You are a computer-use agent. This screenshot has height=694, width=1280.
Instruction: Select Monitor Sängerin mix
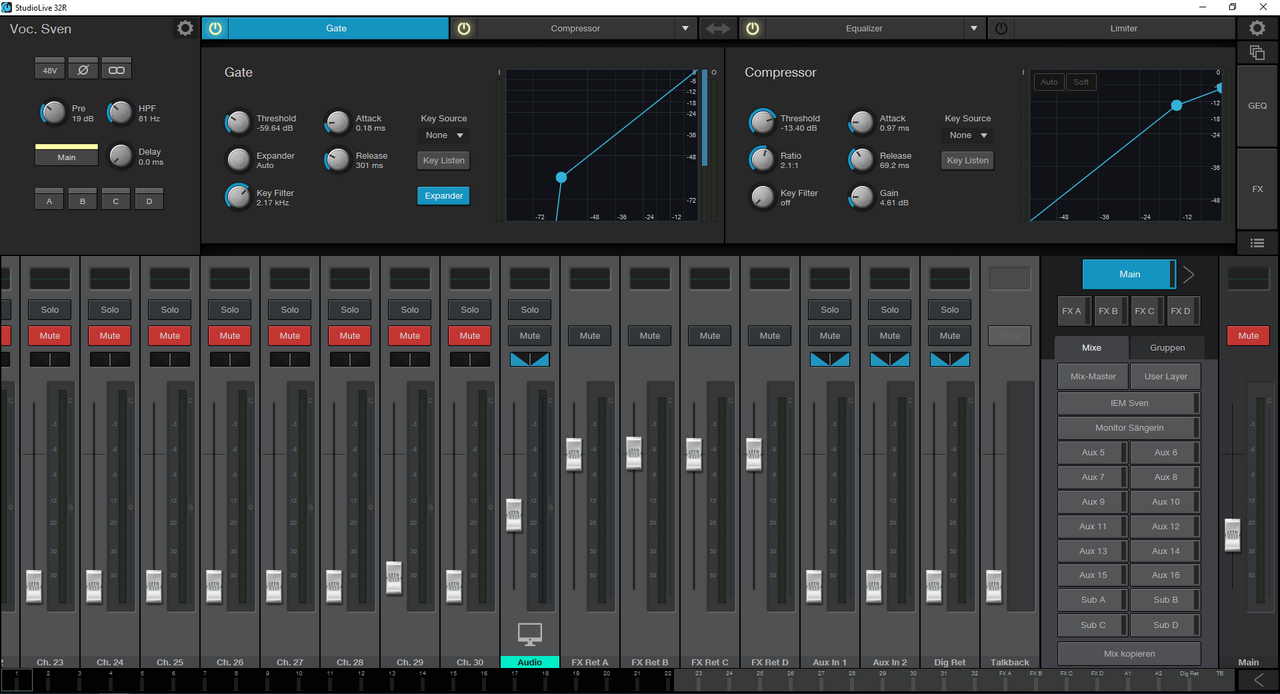(1129, 428)
